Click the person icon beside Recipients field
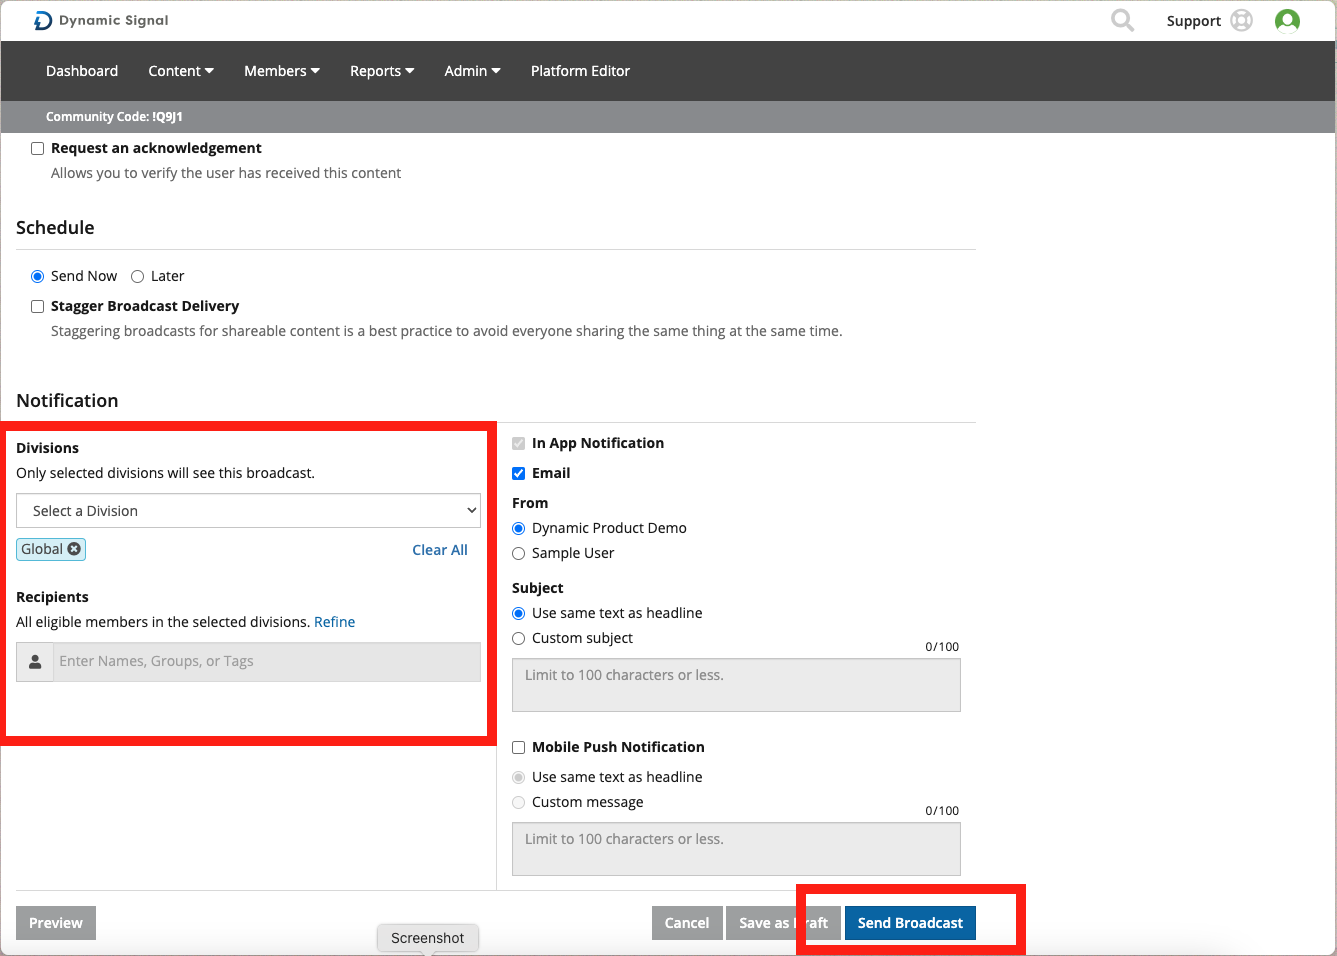Screen dimensions: 1337x956 [35, 662]
